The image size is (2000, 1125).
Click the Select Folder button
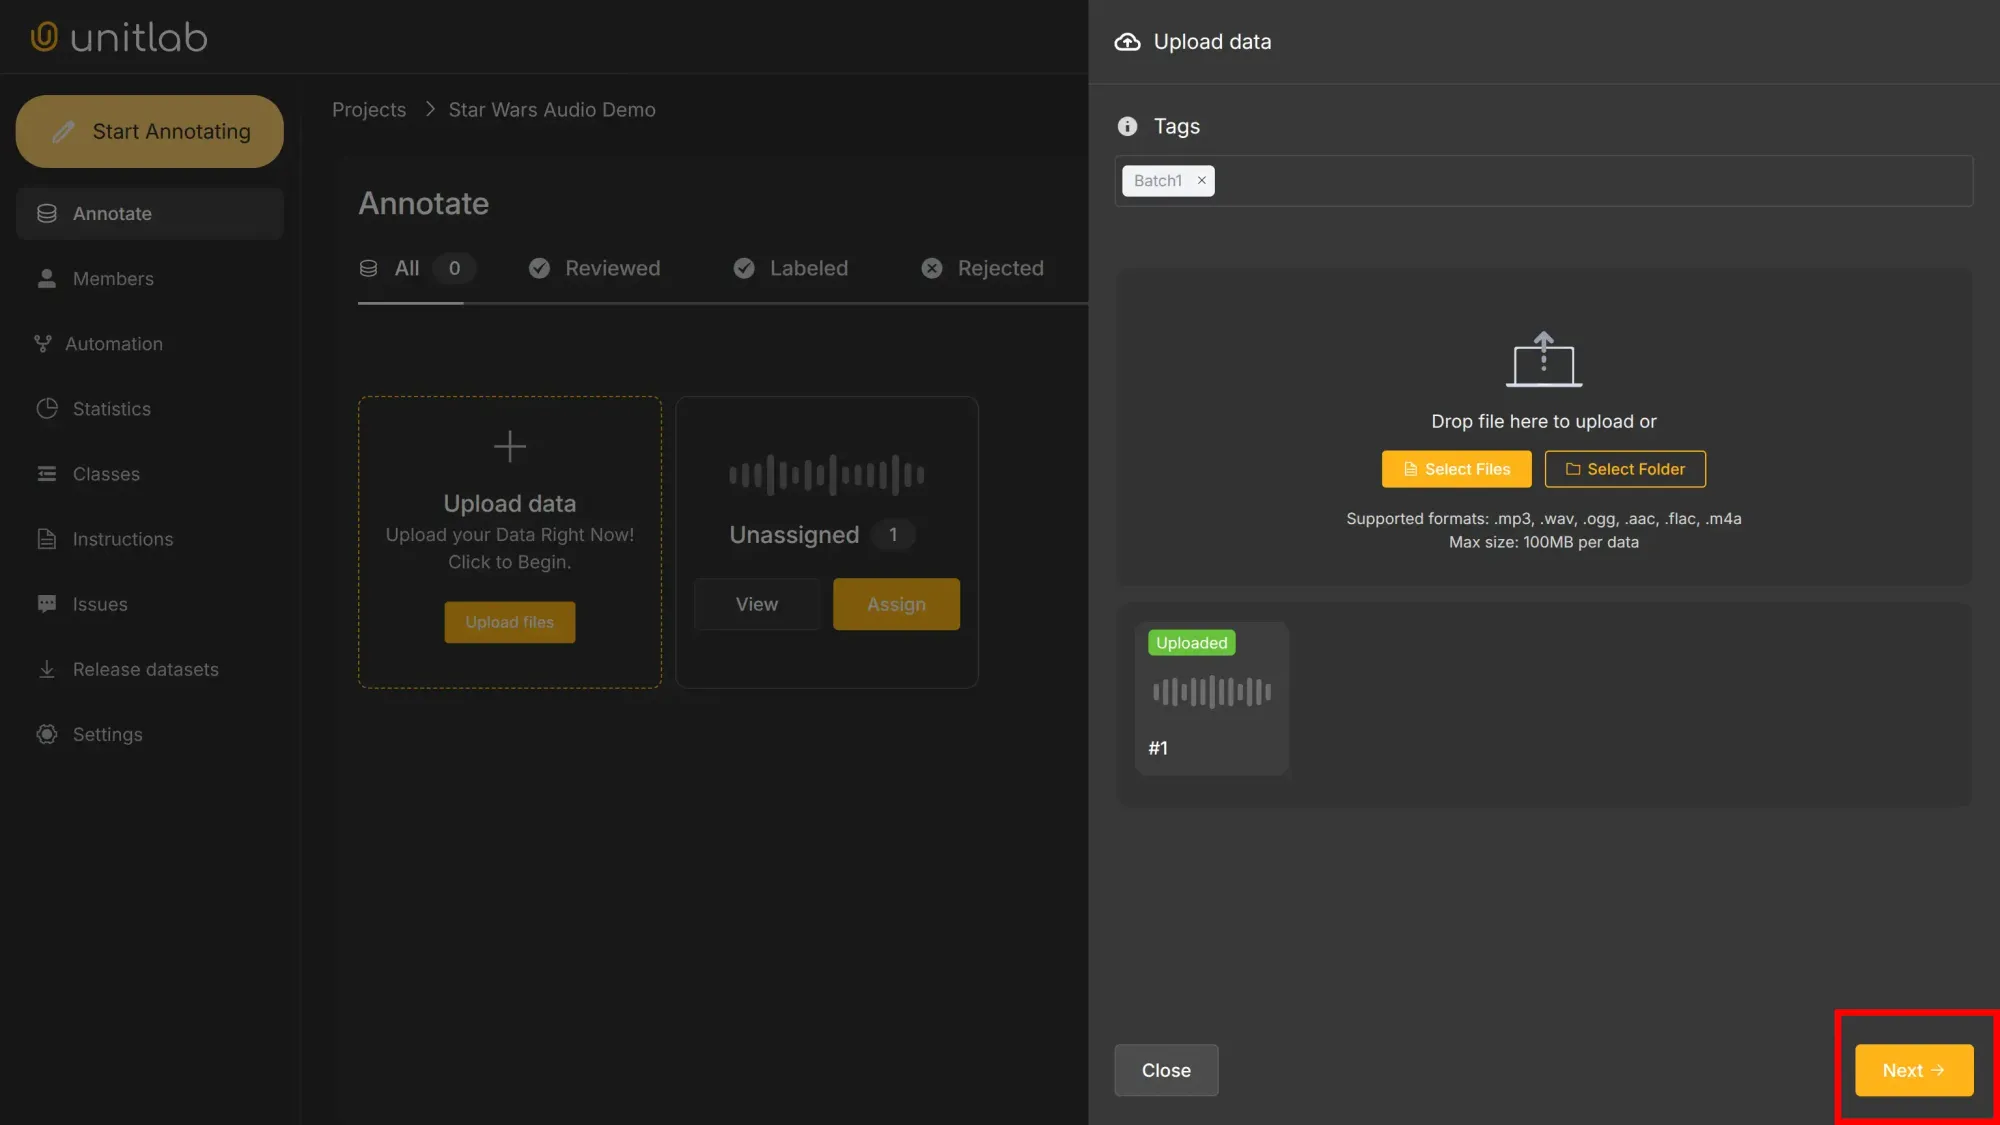click(1624, 468)
